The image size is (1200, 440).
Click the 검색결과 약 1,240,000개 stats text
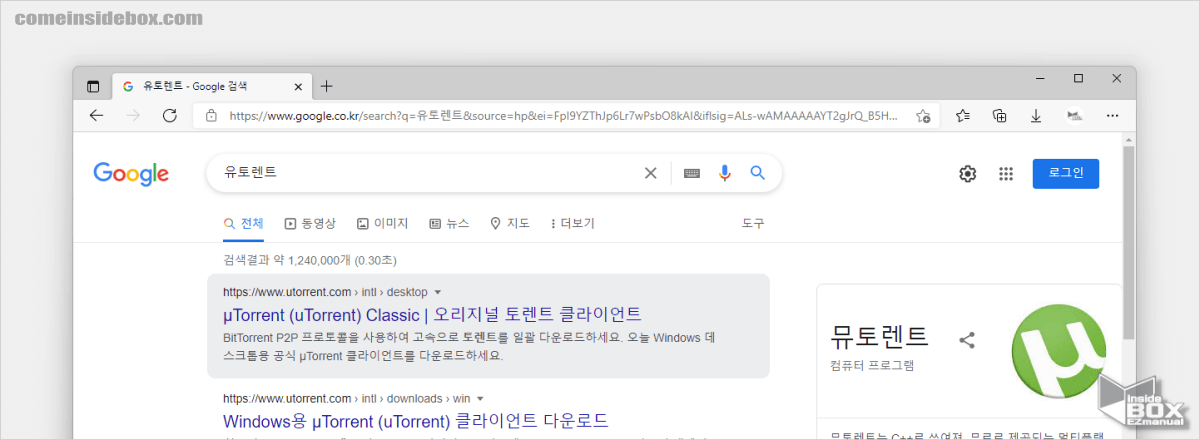[310, 260]
